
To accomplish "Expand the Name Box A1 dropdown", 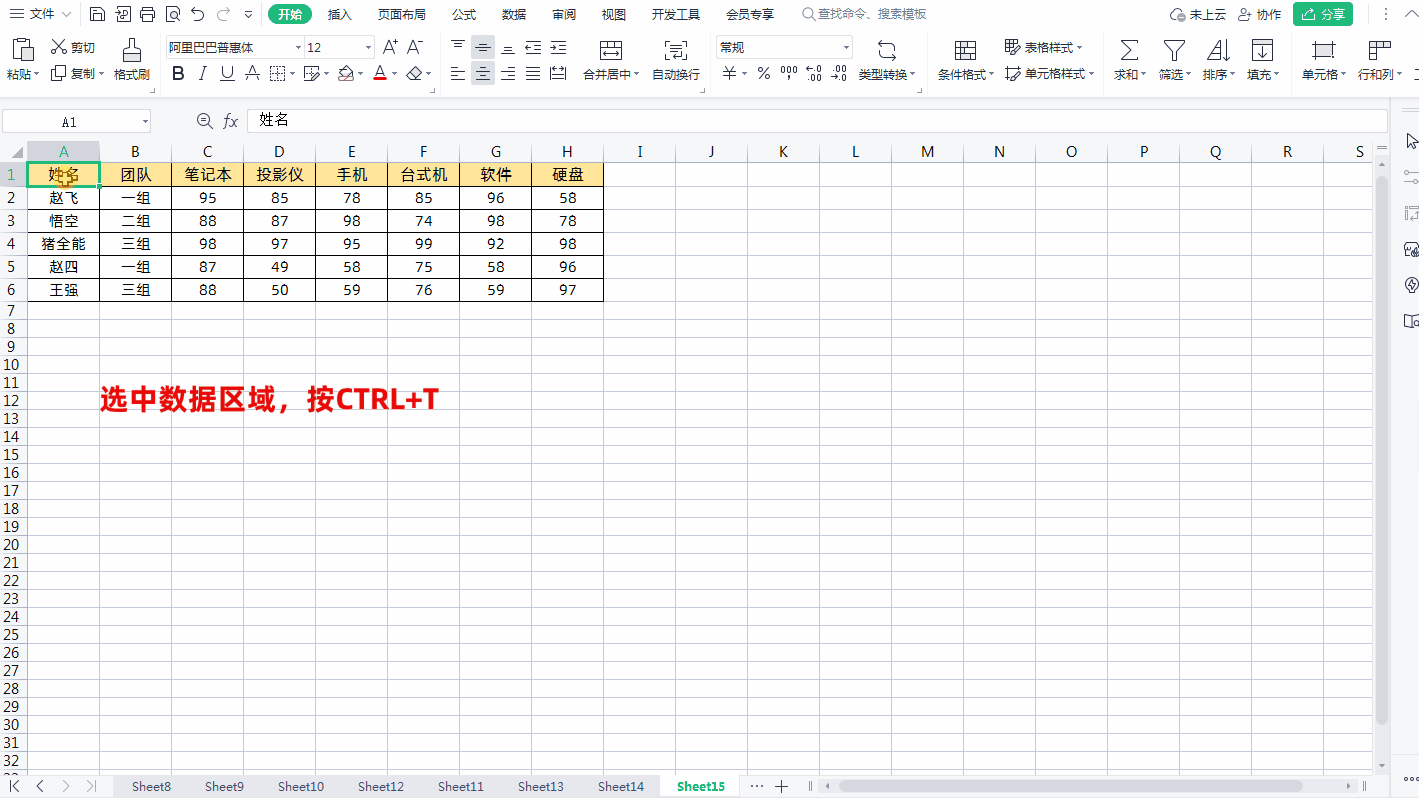I will coord(145,122).
